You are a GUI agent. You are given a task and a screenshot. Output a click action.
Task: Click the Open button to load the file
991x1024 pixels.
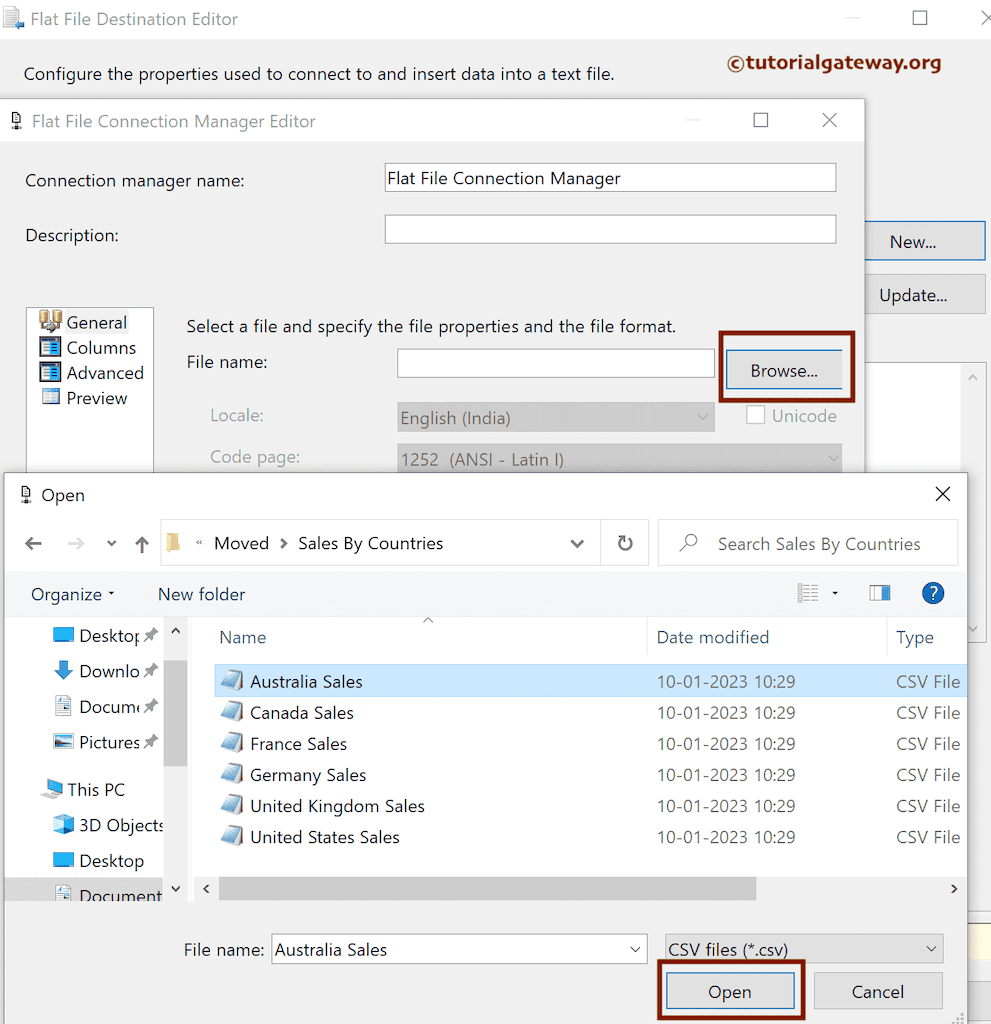tap(730, 991)
